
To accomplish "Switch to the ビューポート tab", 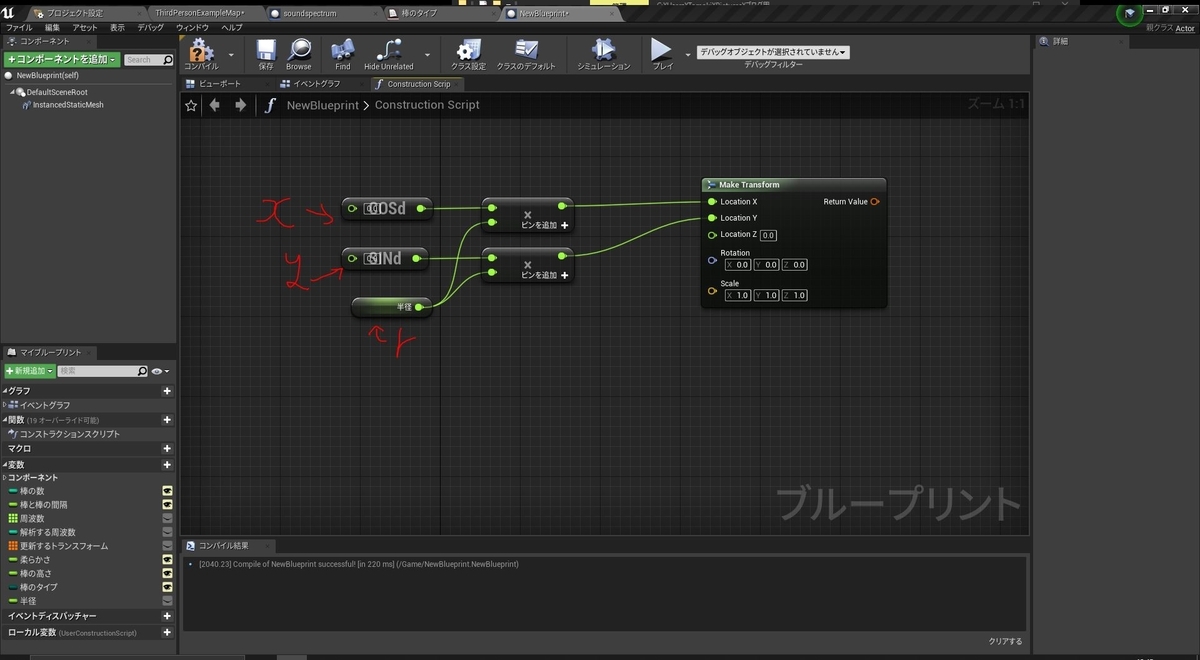I will 221,84.
